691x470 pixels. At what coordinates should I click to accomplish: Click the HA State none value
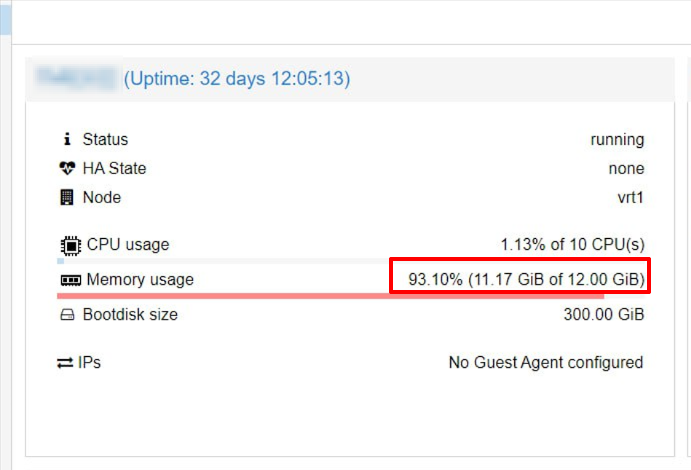tap(626, 168)
